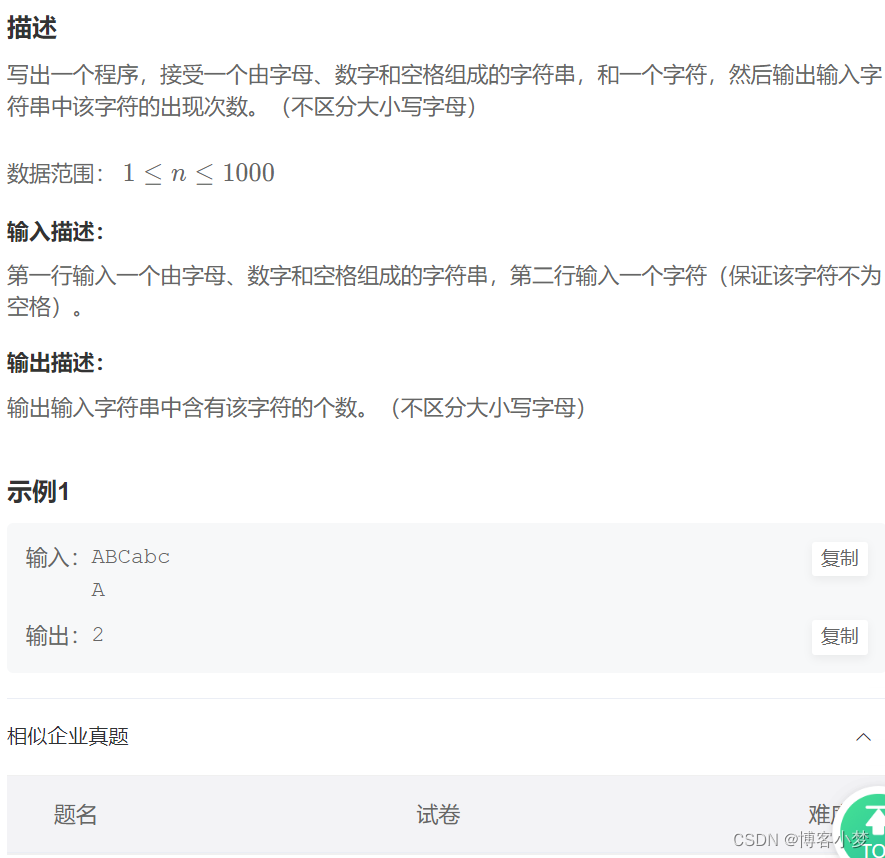The height and width of the screenshot is (858, 885).
Task: Select the data range formula 1≤n≤1000
Action: [196, 172]
